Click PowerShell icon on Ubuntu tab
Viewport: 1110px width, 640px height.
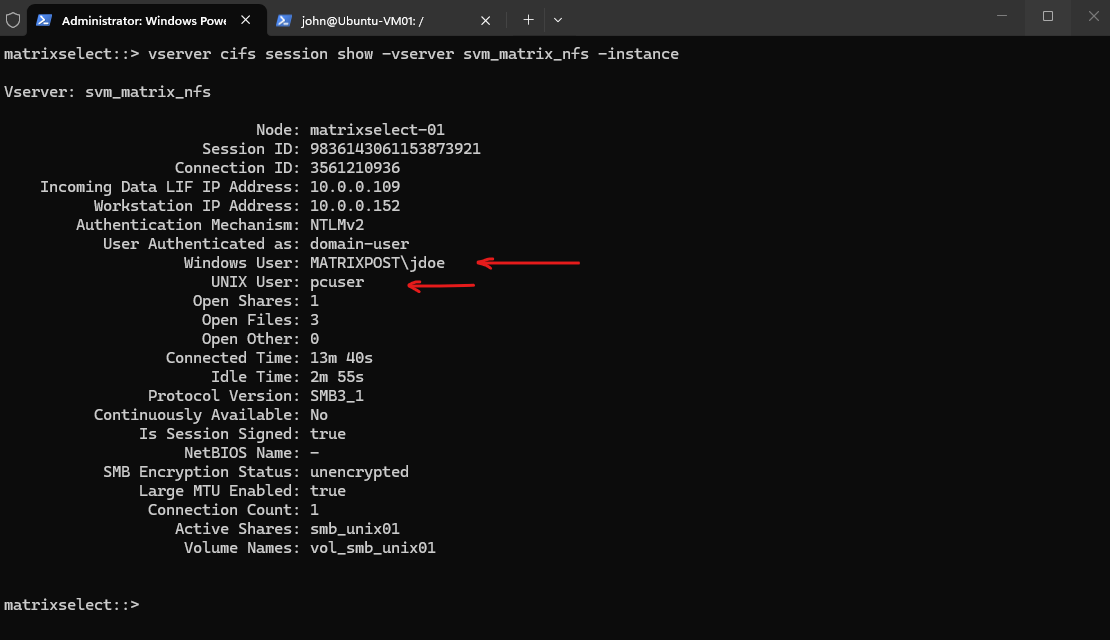click(x=284, y=21)
